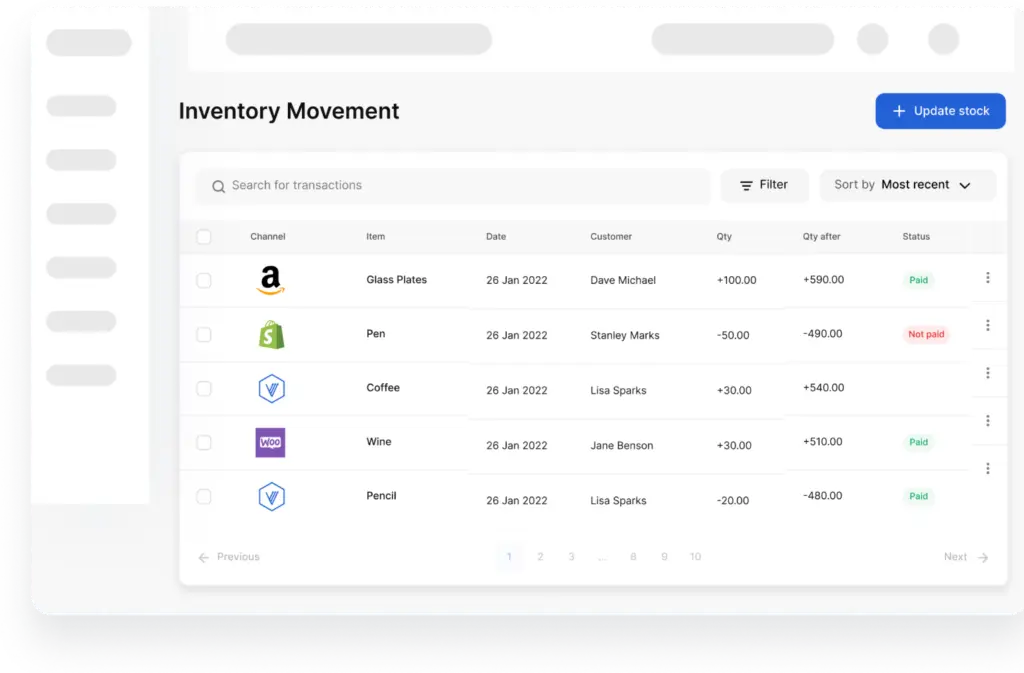Image resolution: width=1024 pixels, height=673 pixels.
Task: Open the kebab menu on the Coffee row
Action: coord(988,372)
